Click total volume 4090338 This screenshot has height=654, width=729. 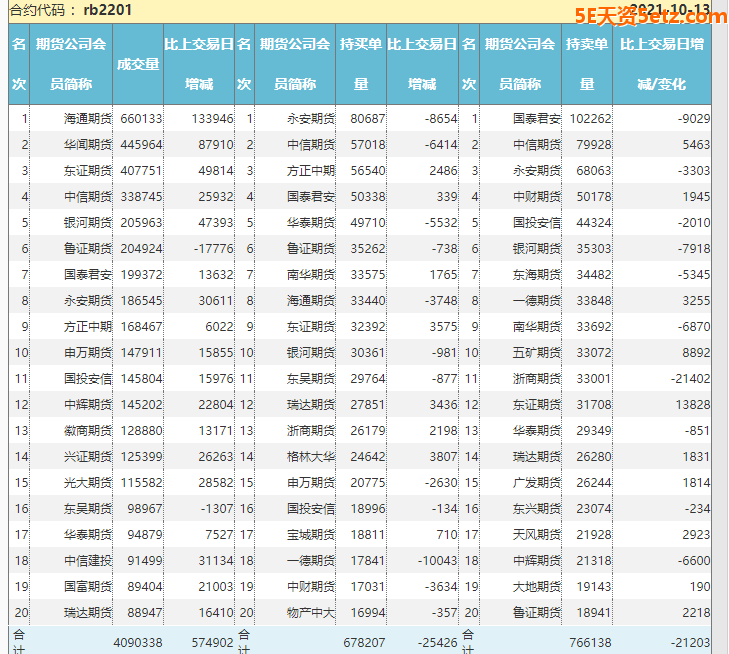point(138,643)
